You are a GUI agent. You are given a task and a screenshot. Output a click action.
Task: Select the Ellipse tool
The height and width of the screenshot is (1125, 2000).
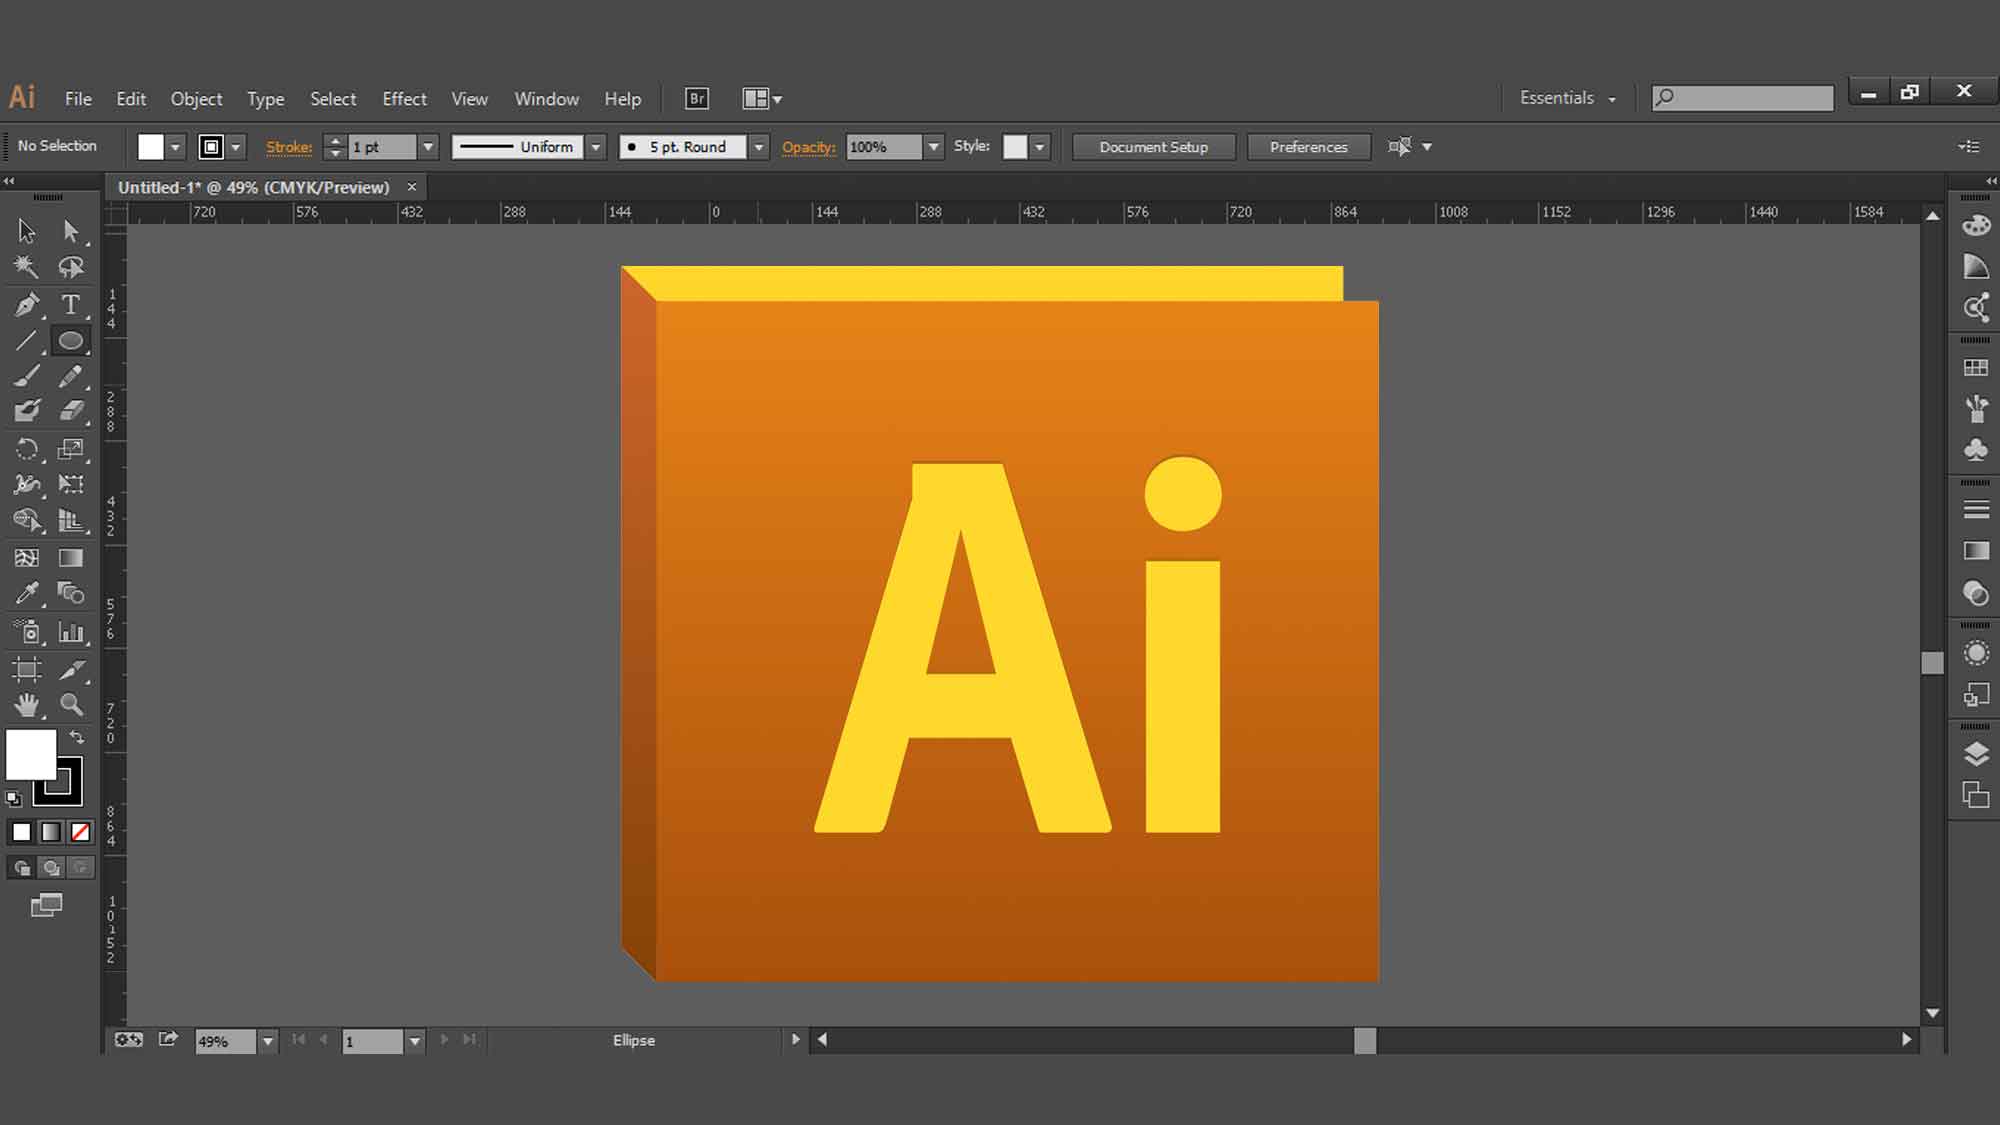coord(71,341)
